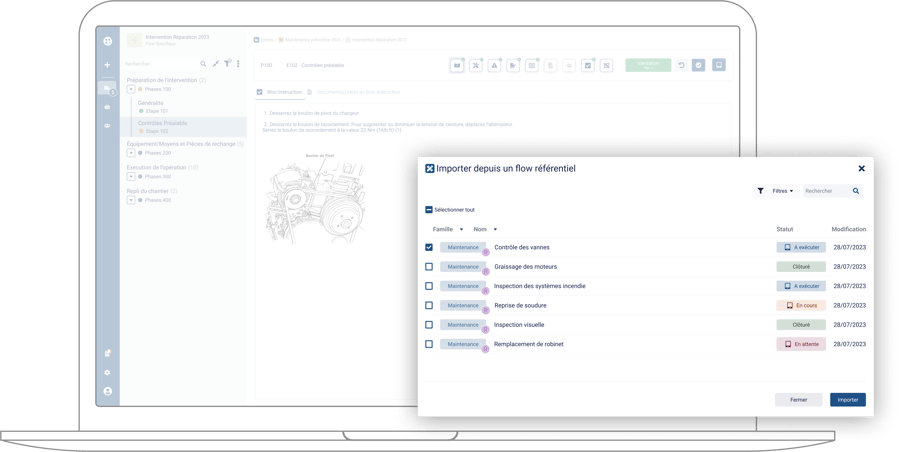The height and width of the screenshot is (452, 900).
Task: Click the checkmark box icon in the toolbar
Action: tap(588, 65)
